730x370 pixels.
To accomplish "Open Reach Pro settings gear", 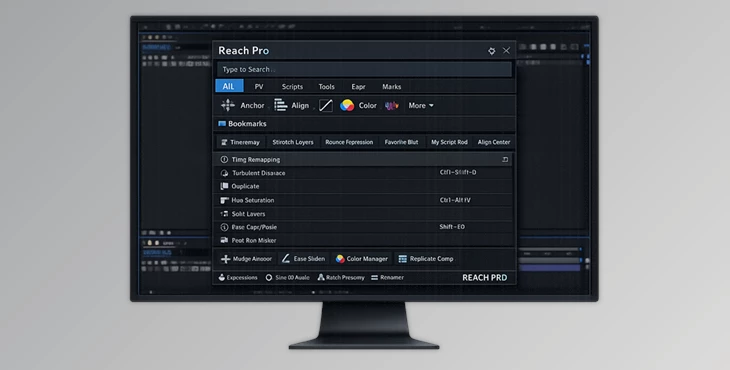I will click(491, 51).
